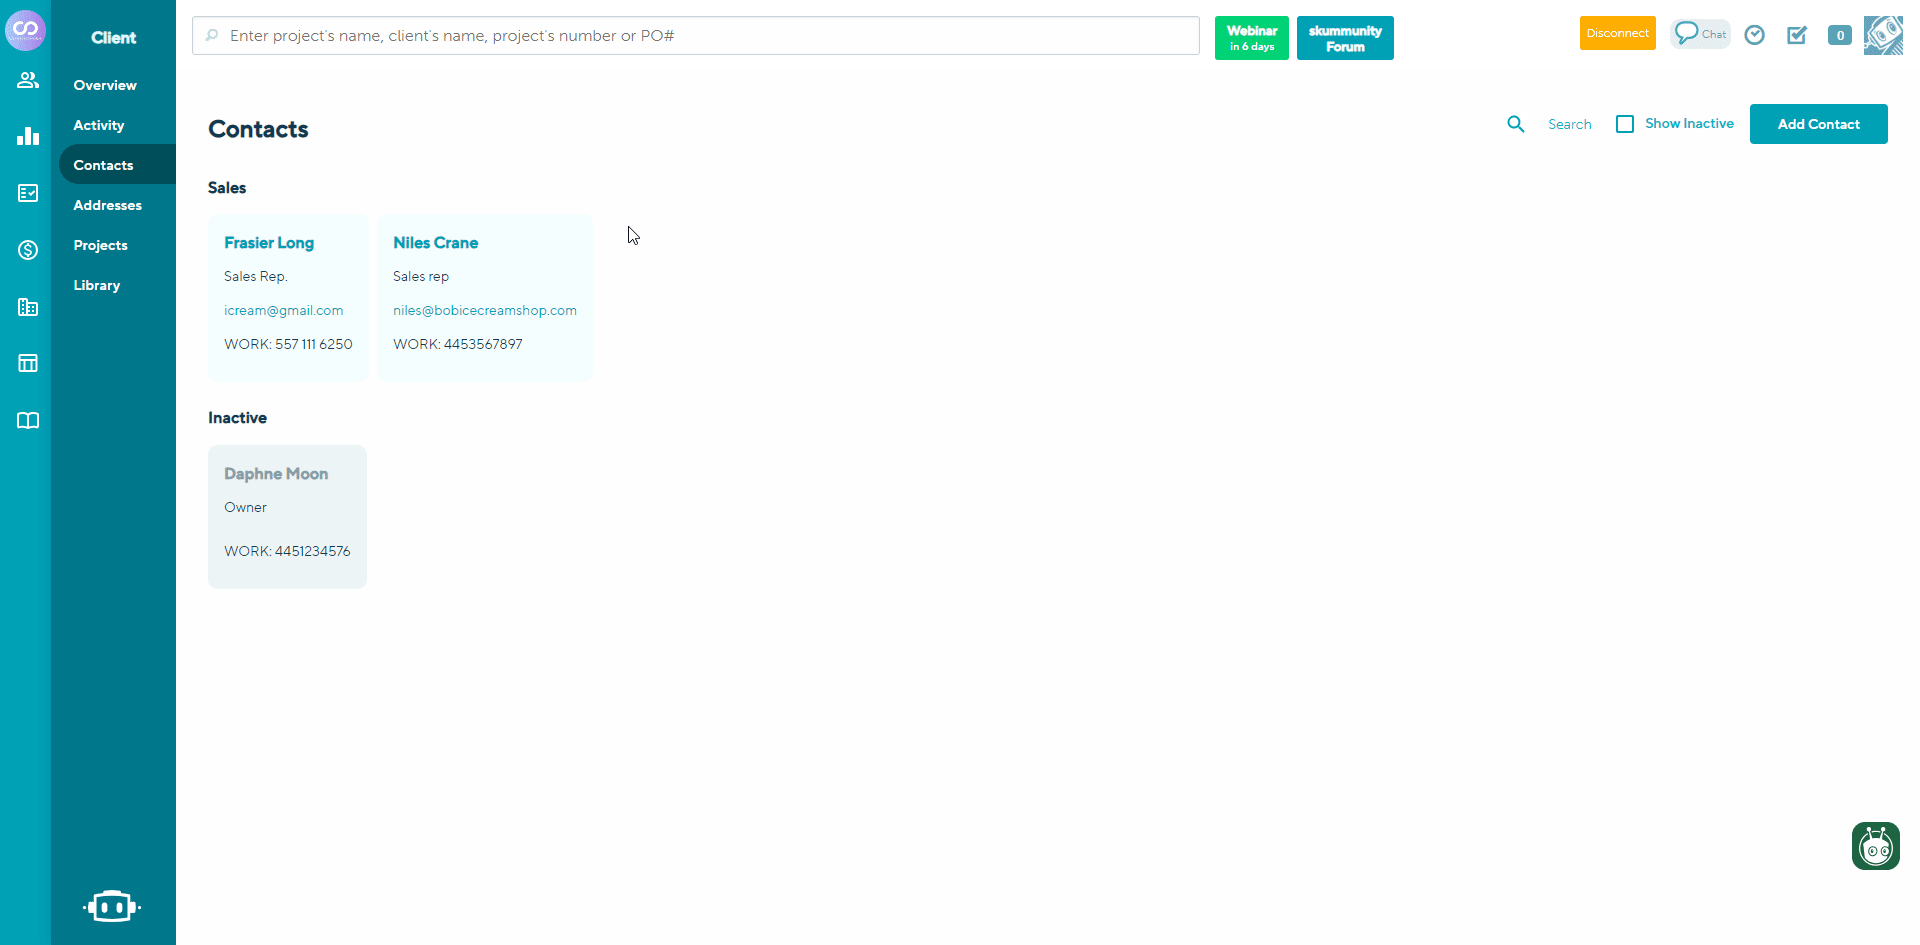Email Niles Crane via his email link
The width and height of the screenshot is (1920, 945).
click(484, 310)
